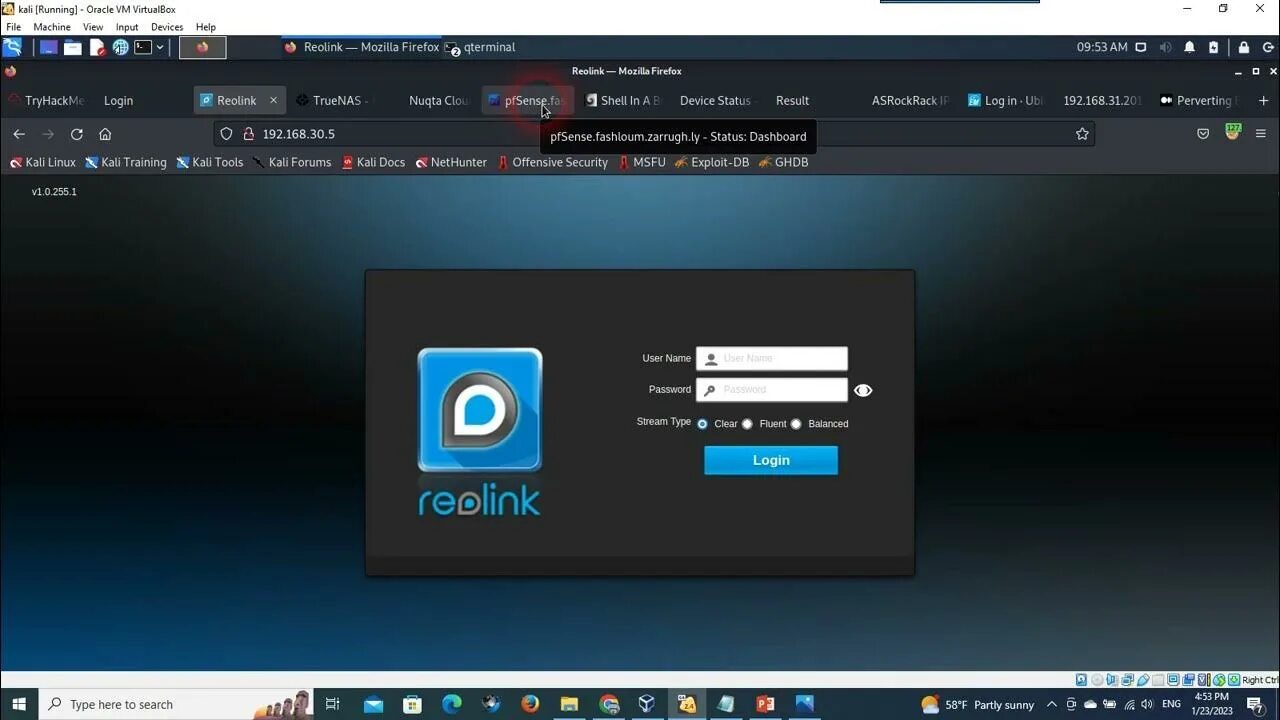Launch the terminal emulator from Kali panel

pyautogui.click(x=143, y=47)
